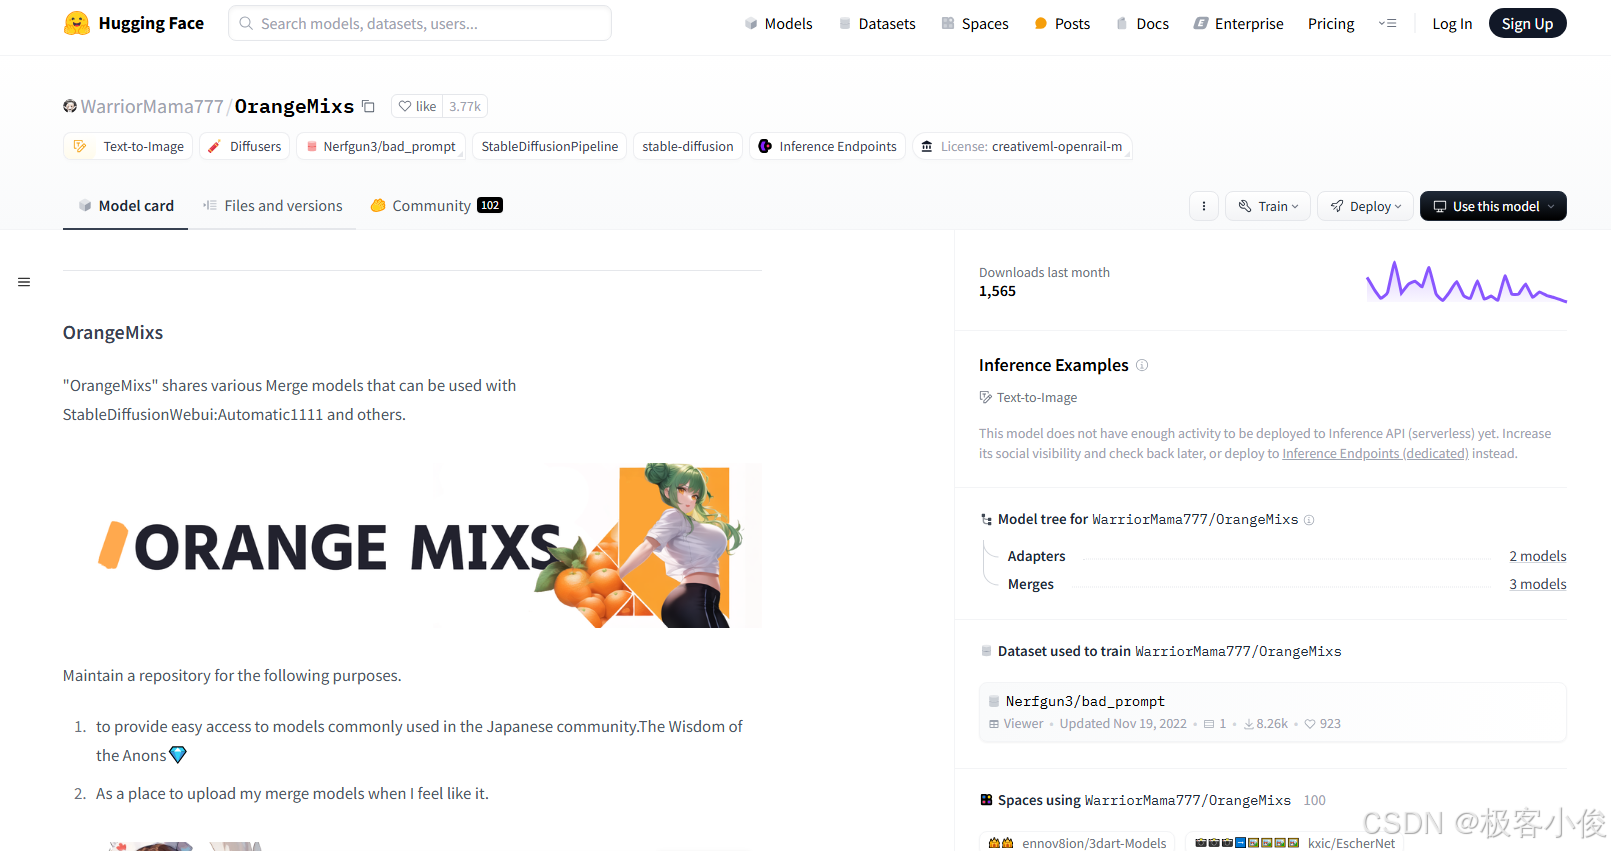Click the Sign Up button
Image resolution: width=1611 pixels, height=851 pixels.
[x=1527, y=23]
